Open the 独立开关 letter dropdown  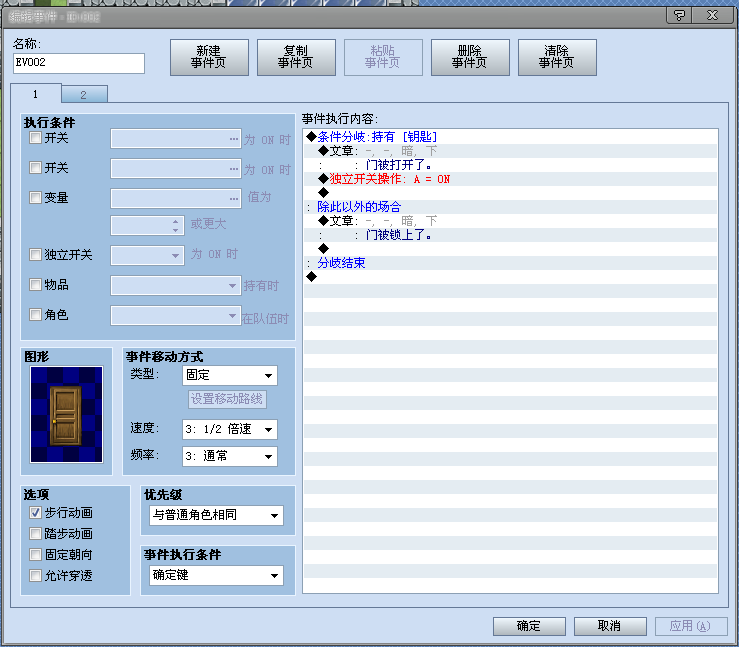tap(147, 255)
